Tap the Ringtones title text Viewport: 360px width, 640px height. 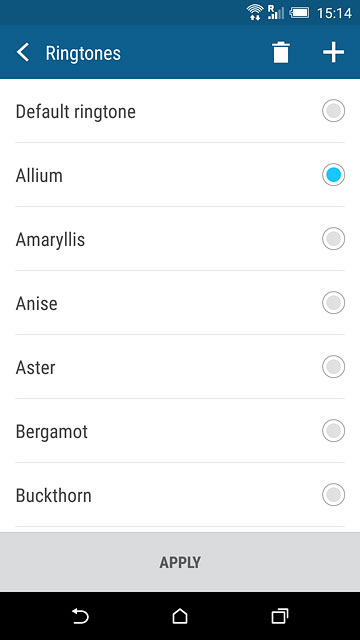(x=83, y=53)
